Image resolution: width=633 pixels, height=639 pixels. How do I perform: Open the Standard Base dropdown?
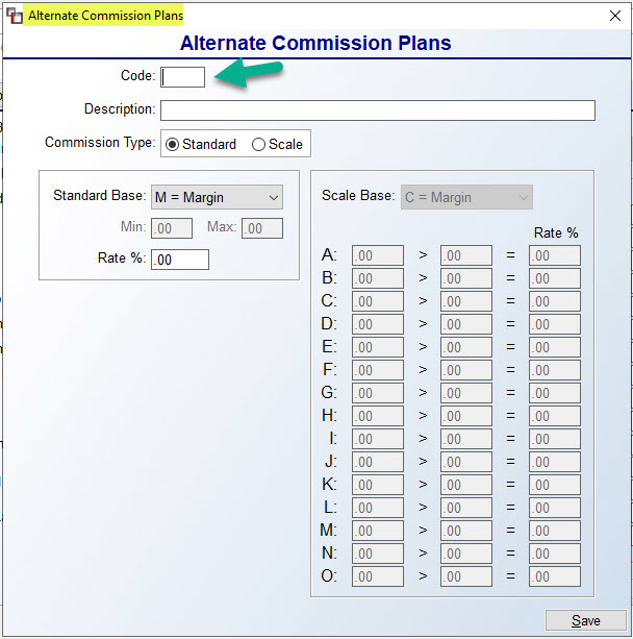click(216, 197)
